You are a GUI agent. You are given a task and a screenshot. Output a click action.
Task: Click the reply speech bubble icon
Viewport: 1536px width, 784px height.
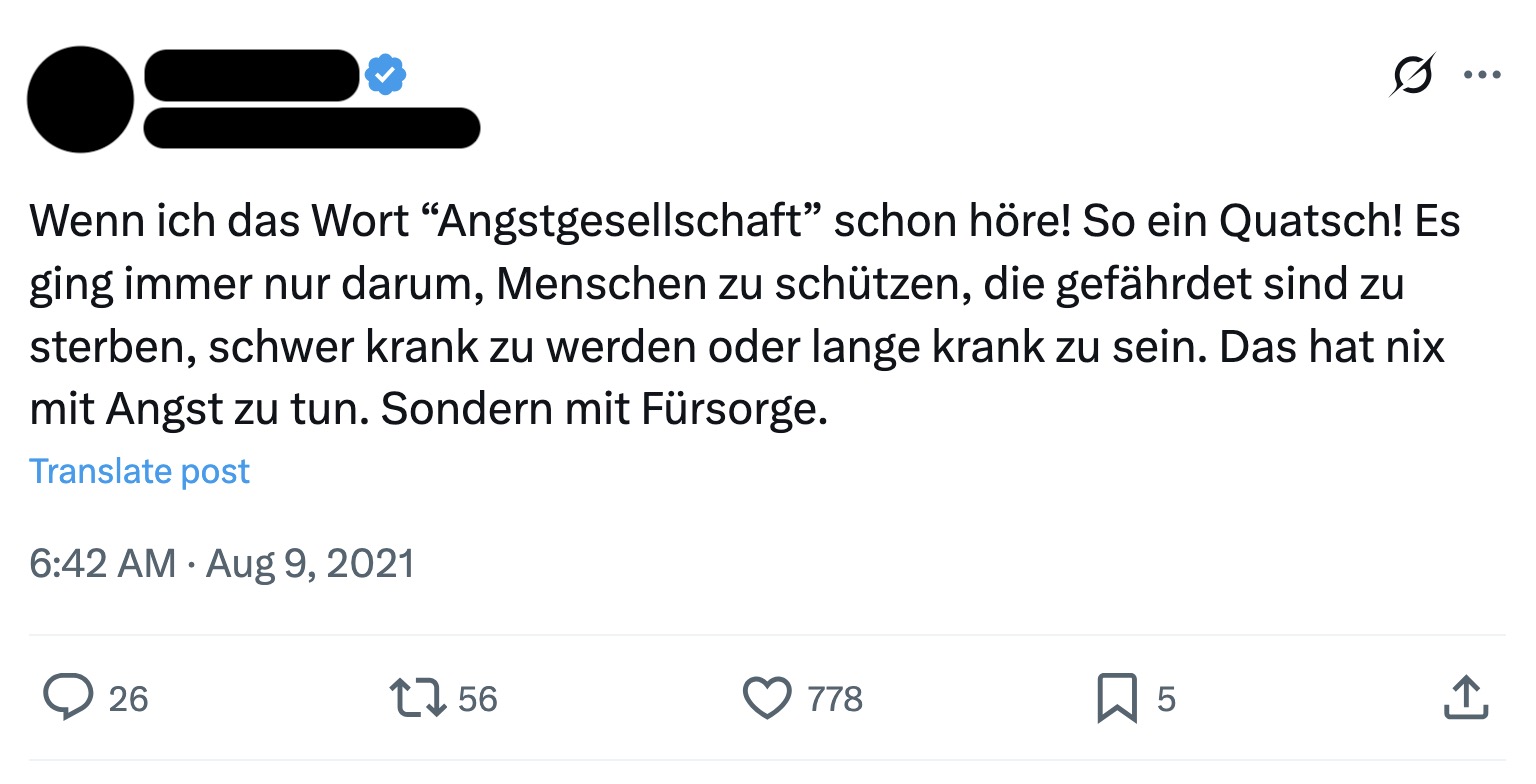click(67, 698)
